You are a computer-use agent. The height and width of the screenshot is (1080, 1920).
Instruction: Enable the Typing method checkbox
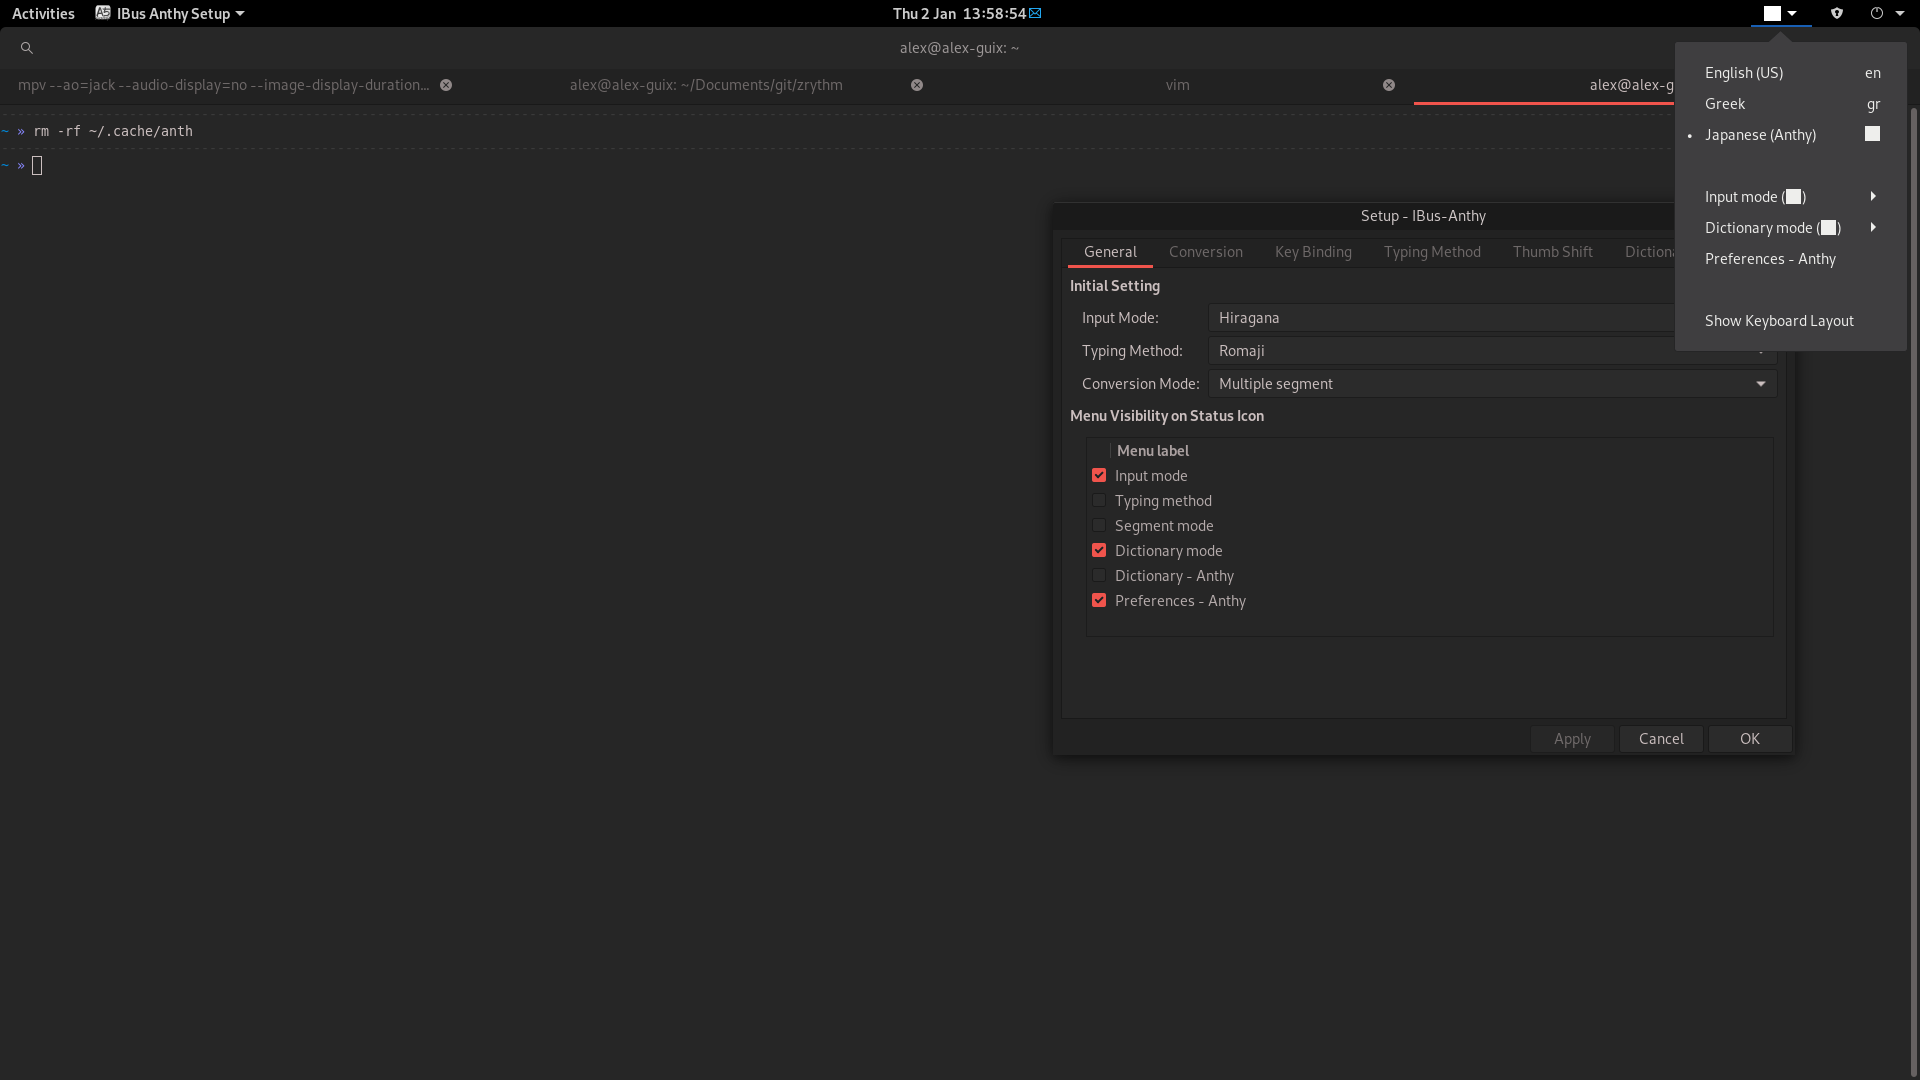(x=1099, y=501)
